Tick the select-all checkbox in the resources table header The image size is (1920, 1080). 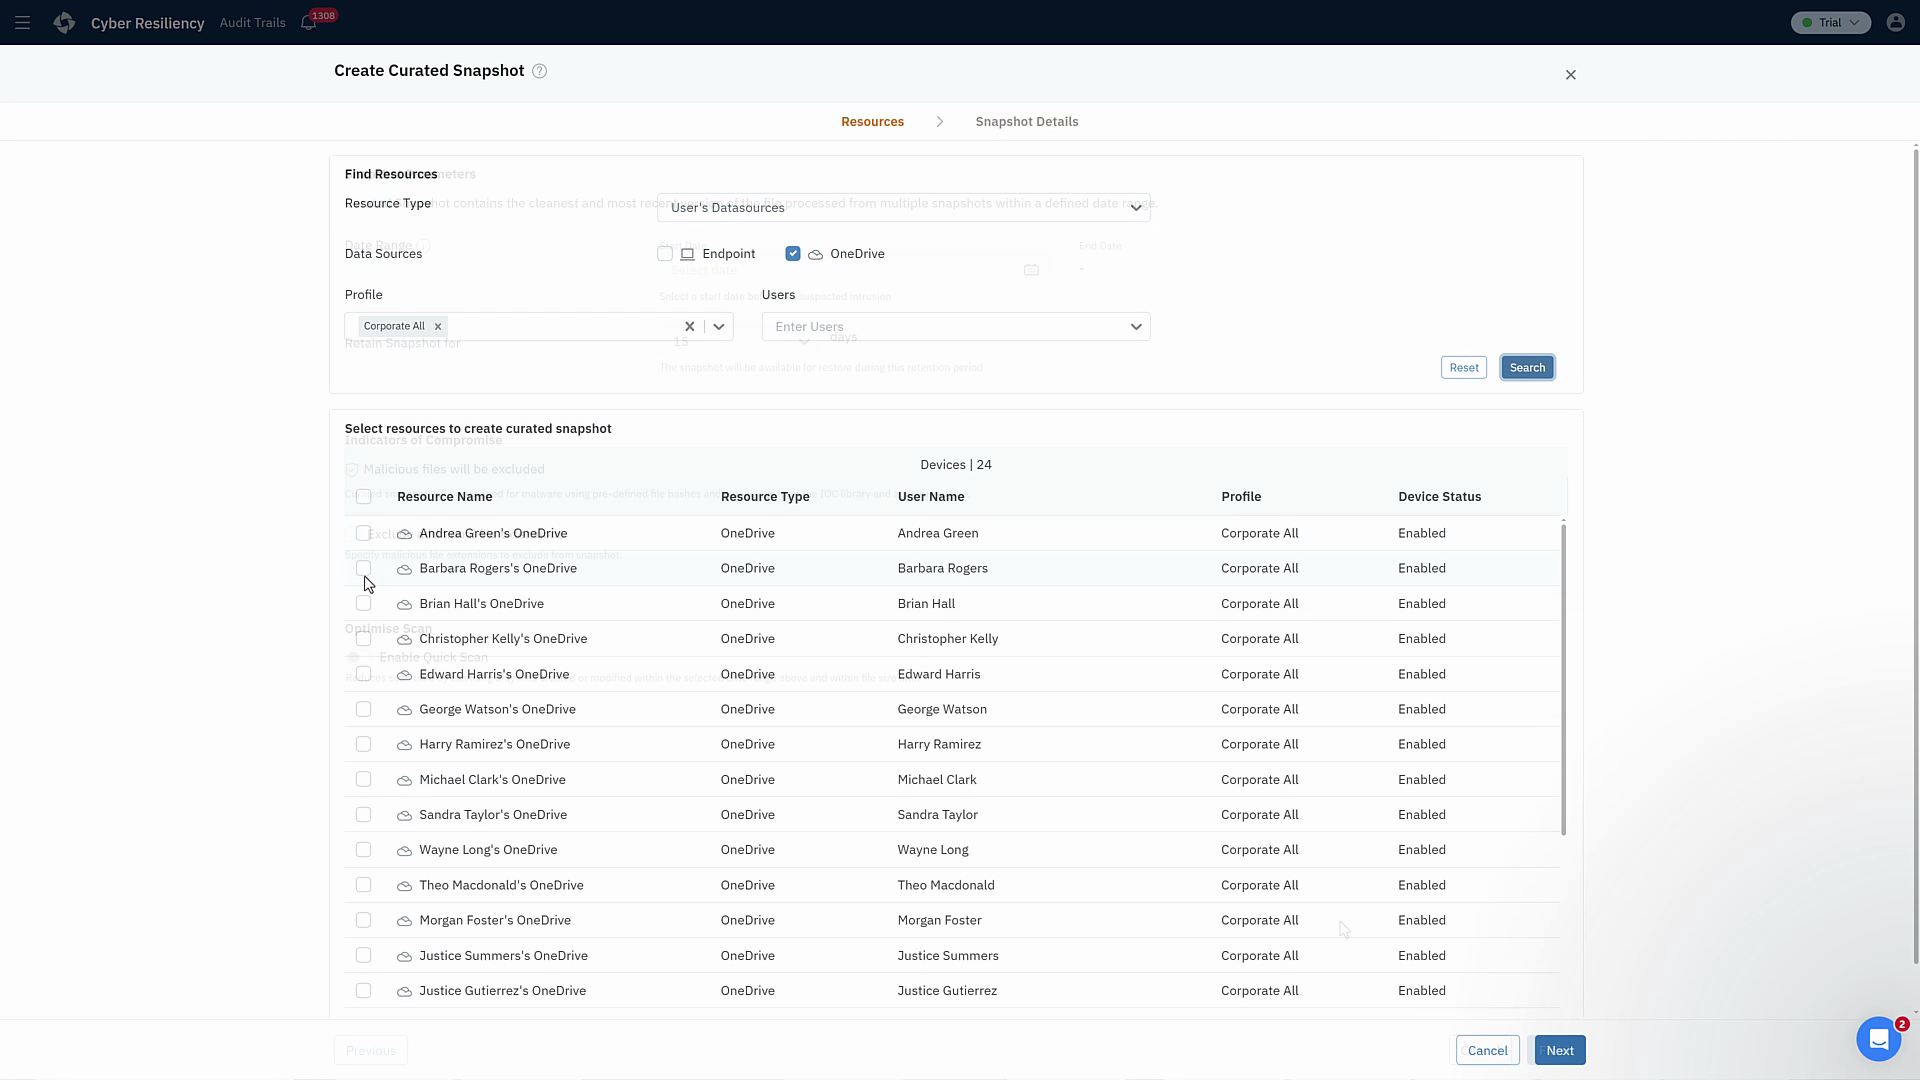pyautogui.click(x=363, y=497)
